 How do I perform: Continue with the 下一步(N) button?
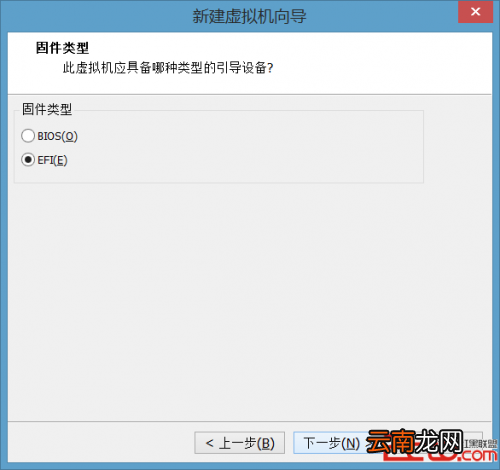pyautogui.click(x=338, y=443)
